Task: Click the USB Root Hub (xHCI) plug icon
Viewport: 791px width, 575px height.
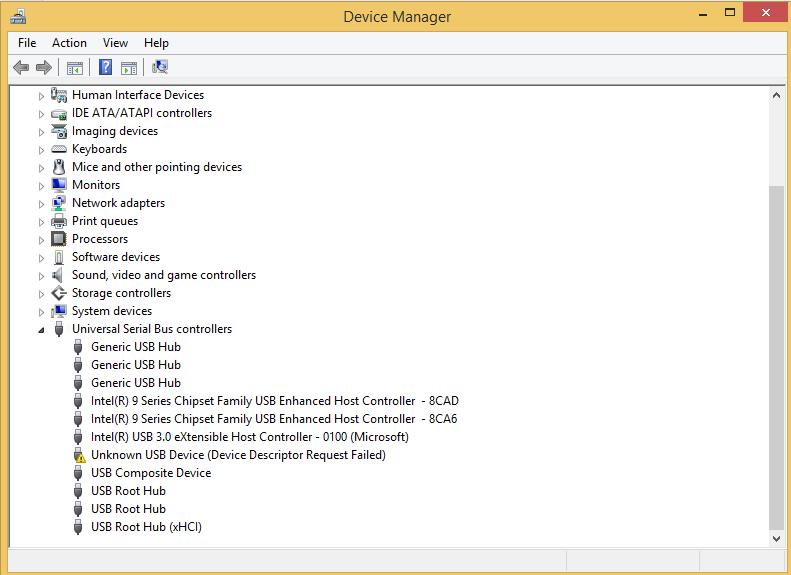Action: (78, 527)
